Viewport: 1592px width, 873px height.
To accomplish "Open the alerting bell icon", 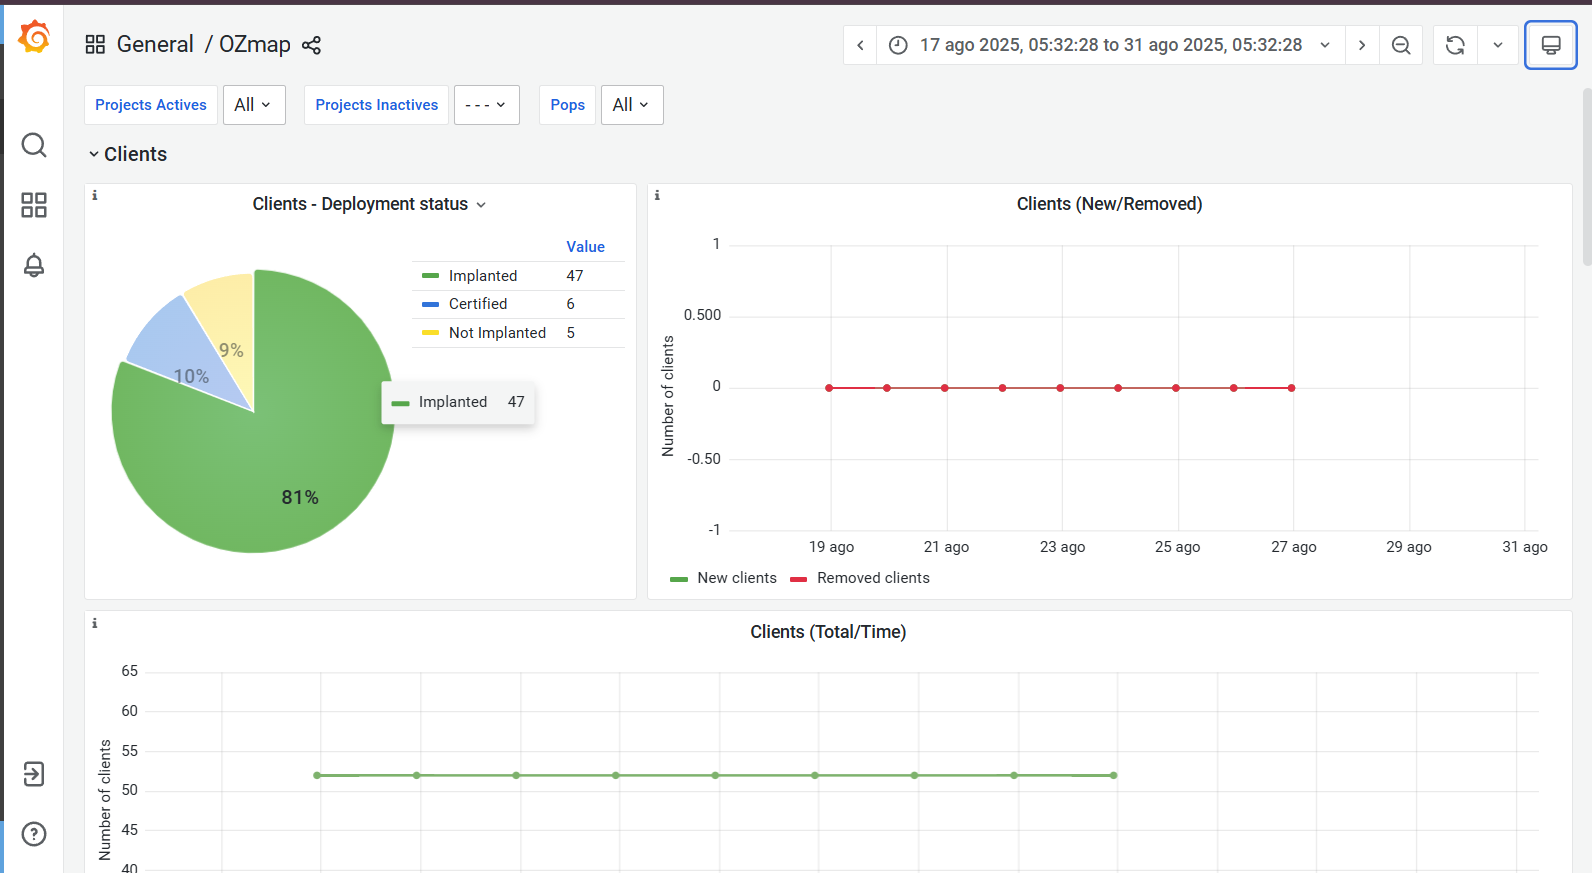I will (34, 265).
